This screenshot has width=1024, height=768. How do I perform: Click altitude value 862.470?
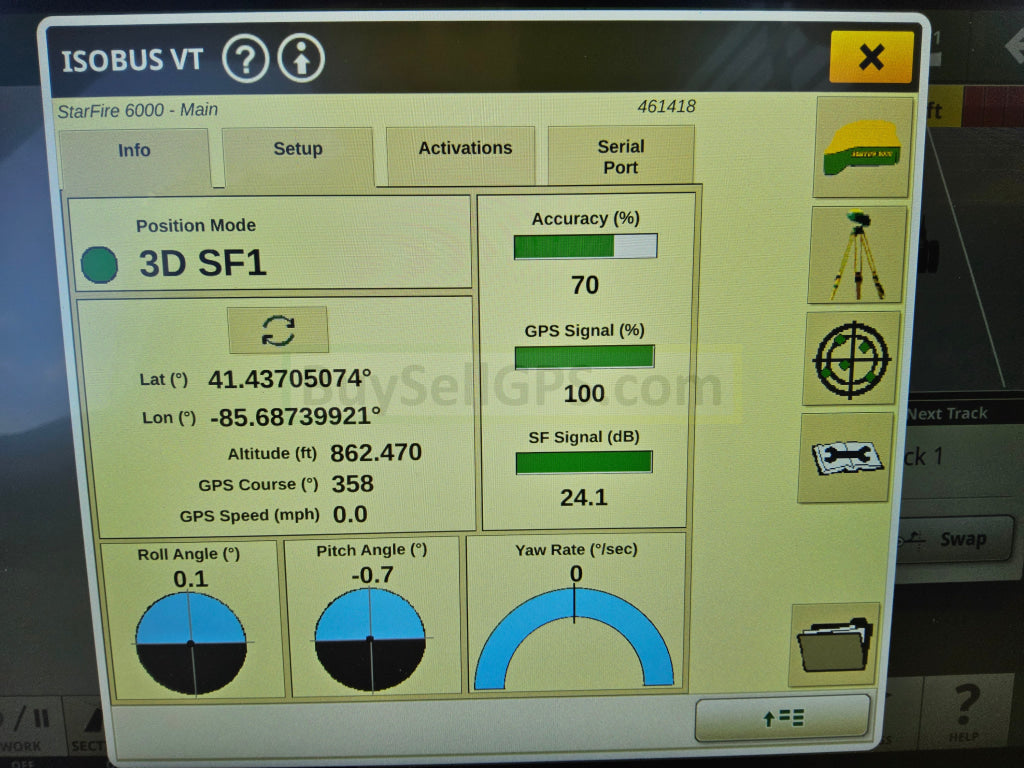pyautogui.click(x=376, y=453)
